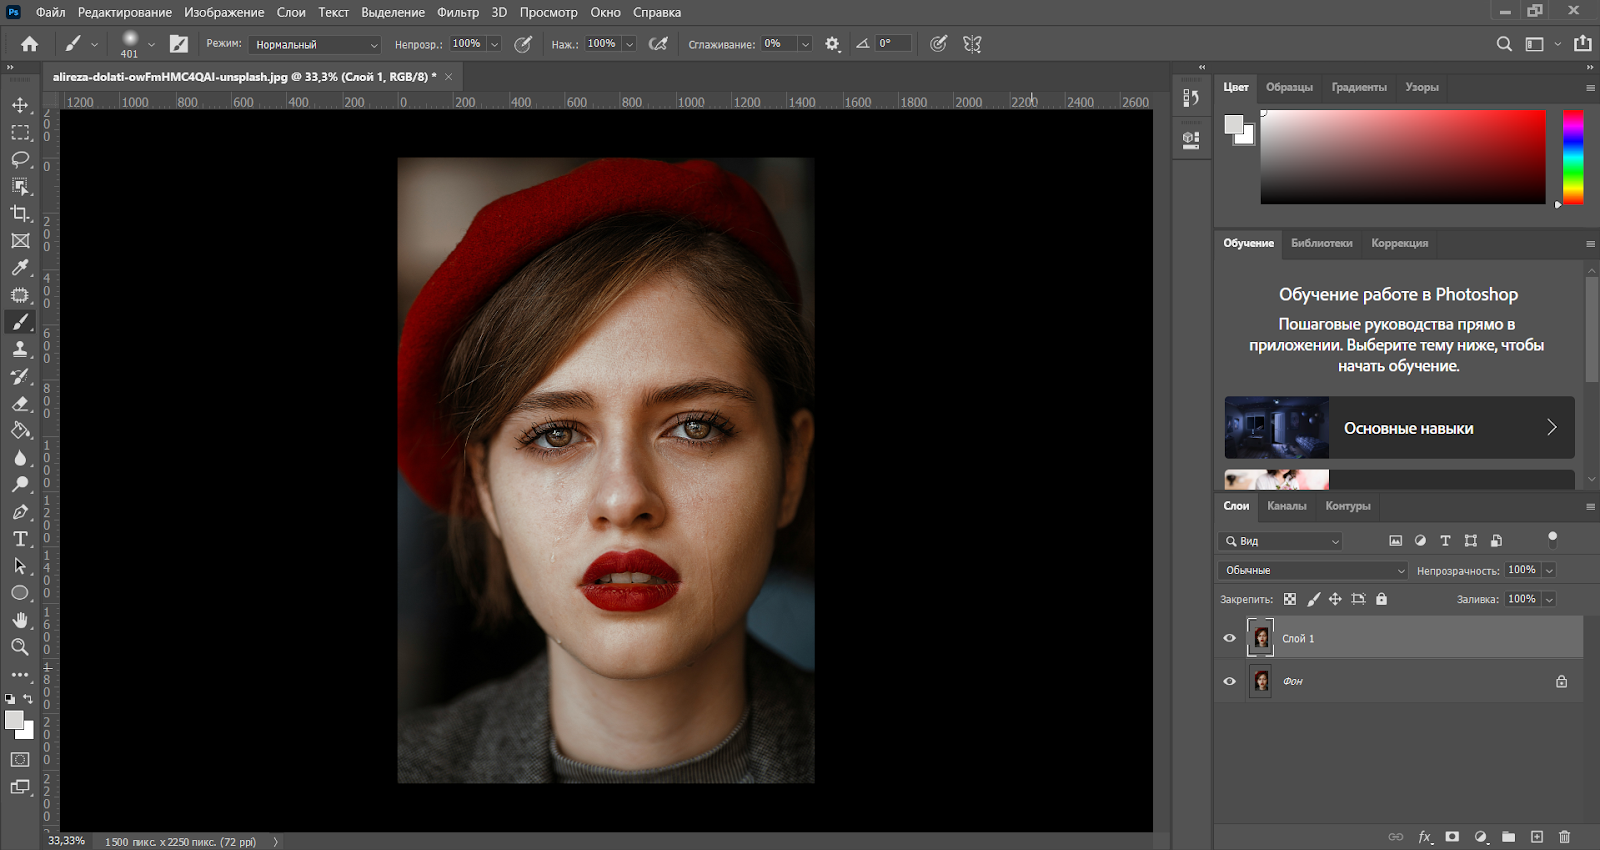Delete layer using the trash icon

click(1565, 837)
